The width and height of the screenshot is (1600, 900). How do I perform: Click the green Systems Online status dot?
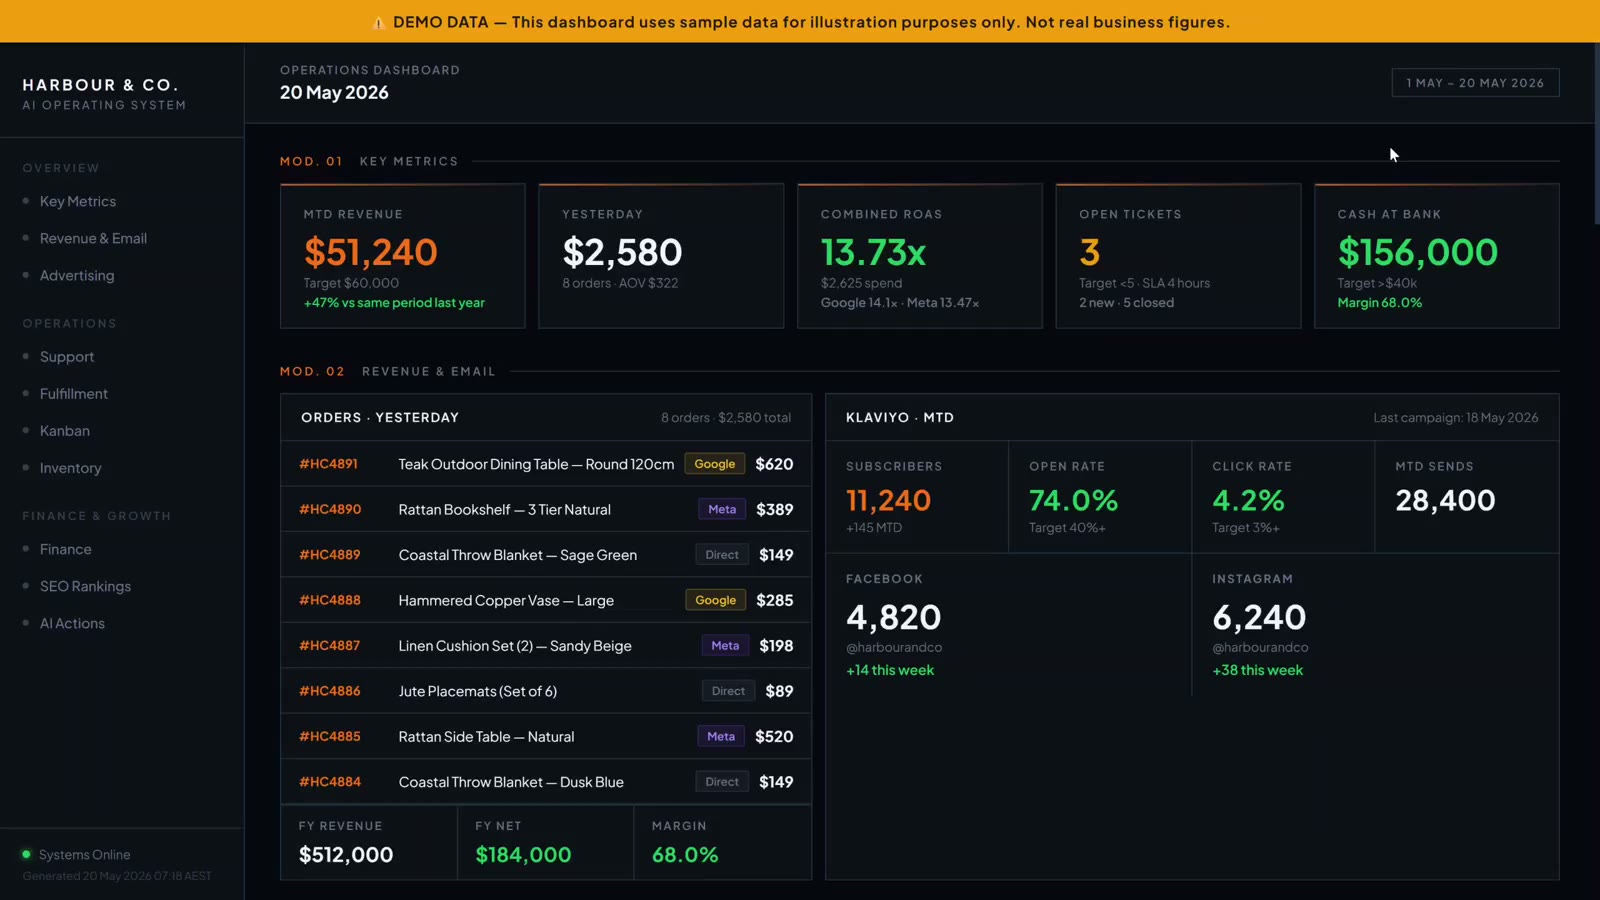click(26, 854)
